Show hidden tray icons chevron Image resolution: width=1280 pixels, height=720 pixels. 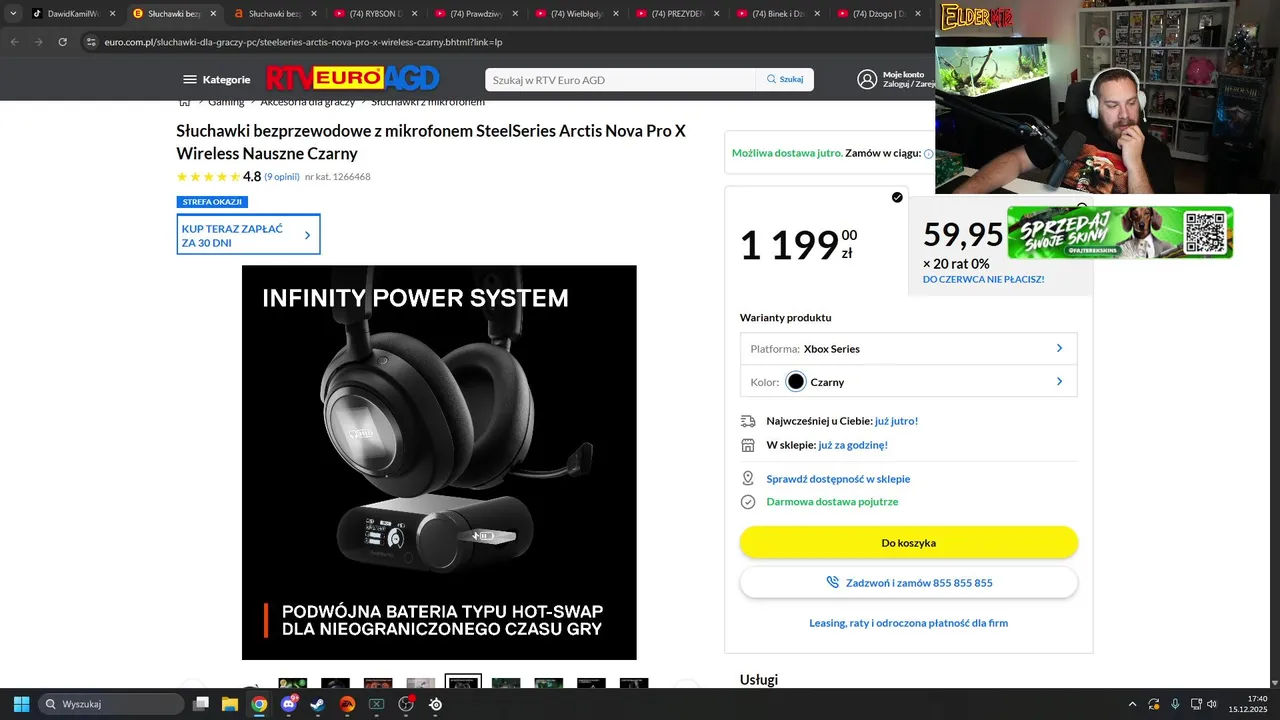tap(1132, 704)
